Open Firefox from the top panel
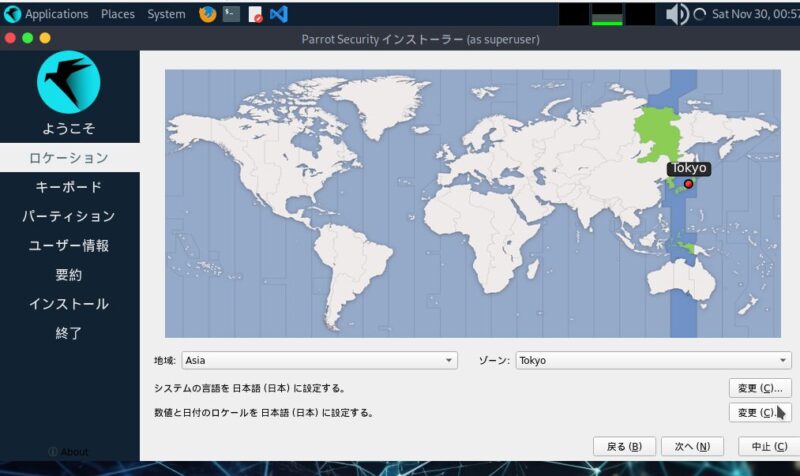The height and width of the screenshot is (476, 800). 208,14
